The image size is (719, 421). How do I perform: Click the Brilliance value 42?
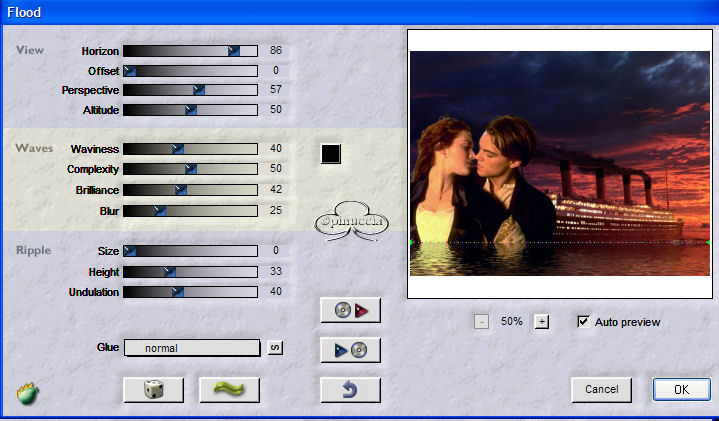click(x=276, y=189)
